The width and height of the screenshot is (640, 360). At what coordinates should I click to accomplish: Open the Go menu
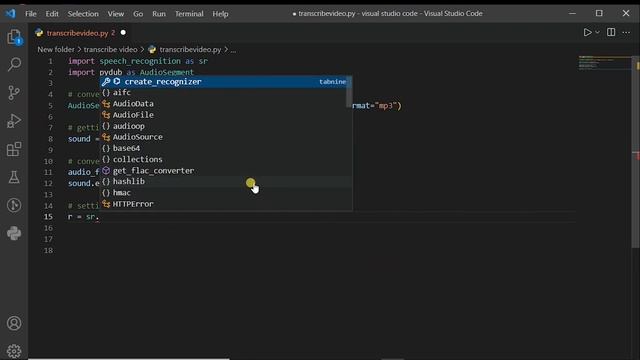138,13
